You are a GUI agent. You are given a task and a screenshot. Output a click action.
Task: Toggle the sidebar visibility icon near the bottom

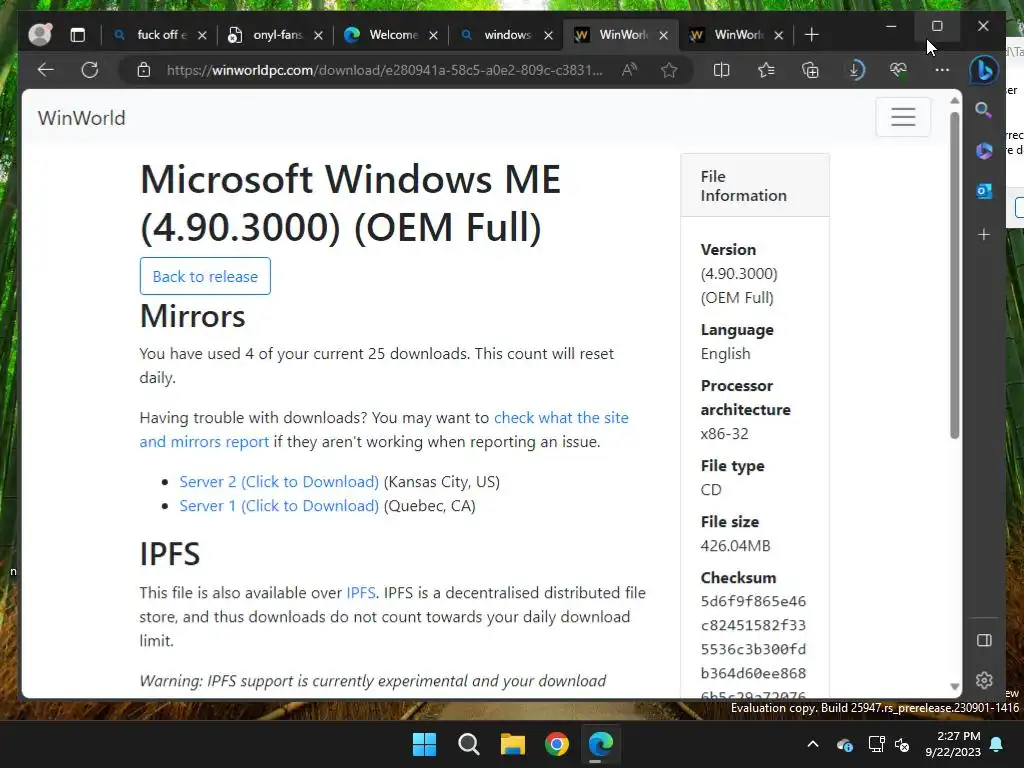[x=984, y=640]
